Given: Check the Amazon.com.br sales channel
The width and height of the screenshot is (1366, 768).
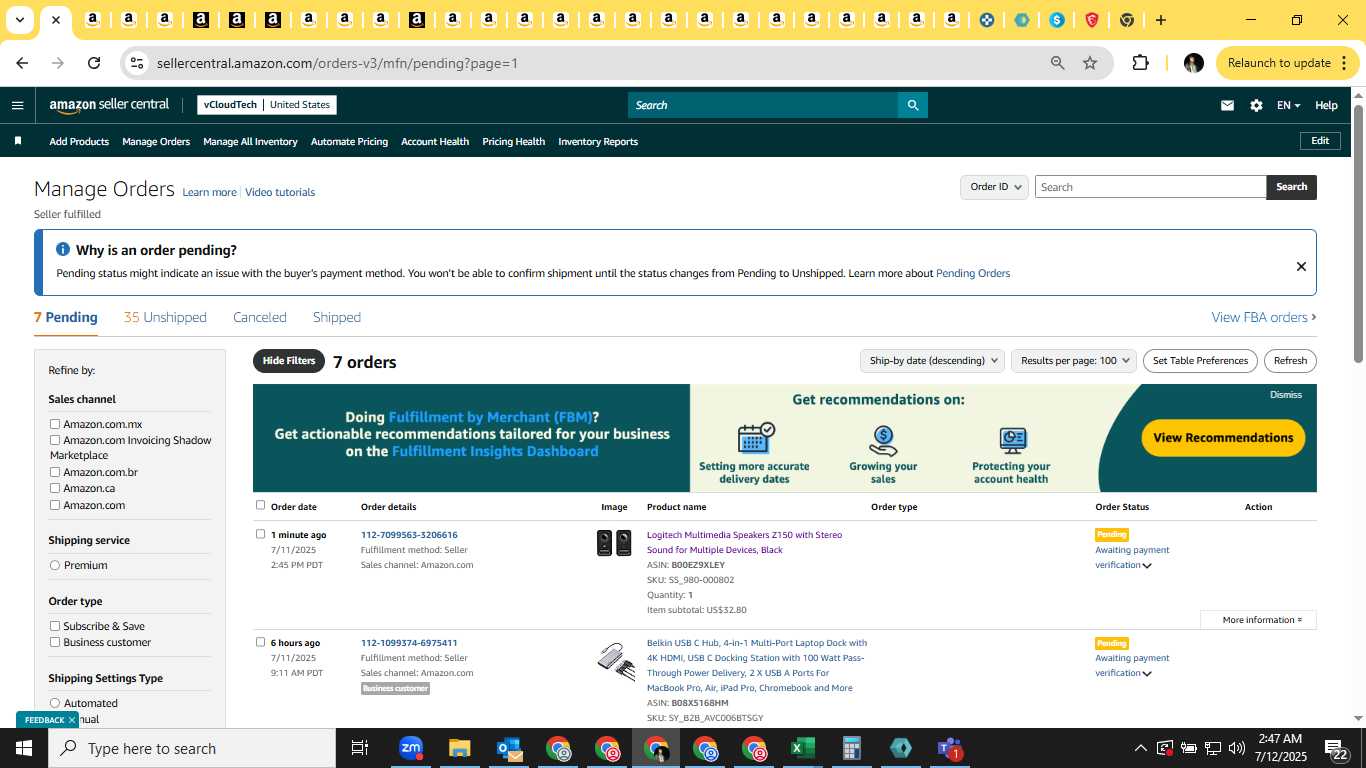Looking at the screenshot, I should click(55, 472).
